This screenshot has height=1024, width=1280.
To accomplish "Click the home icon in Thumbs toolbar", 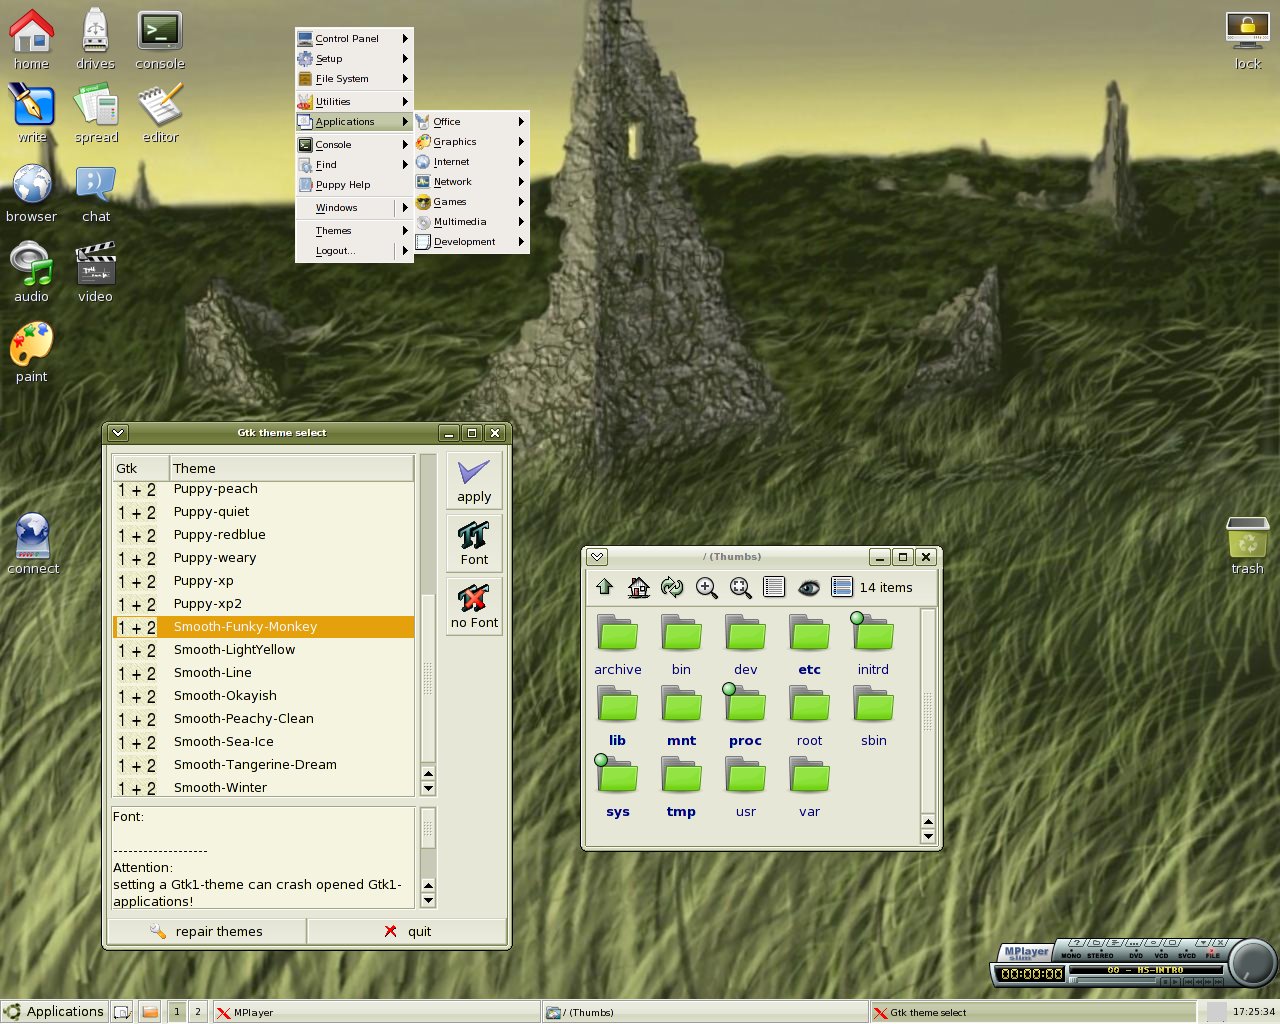I will [638, 587].
